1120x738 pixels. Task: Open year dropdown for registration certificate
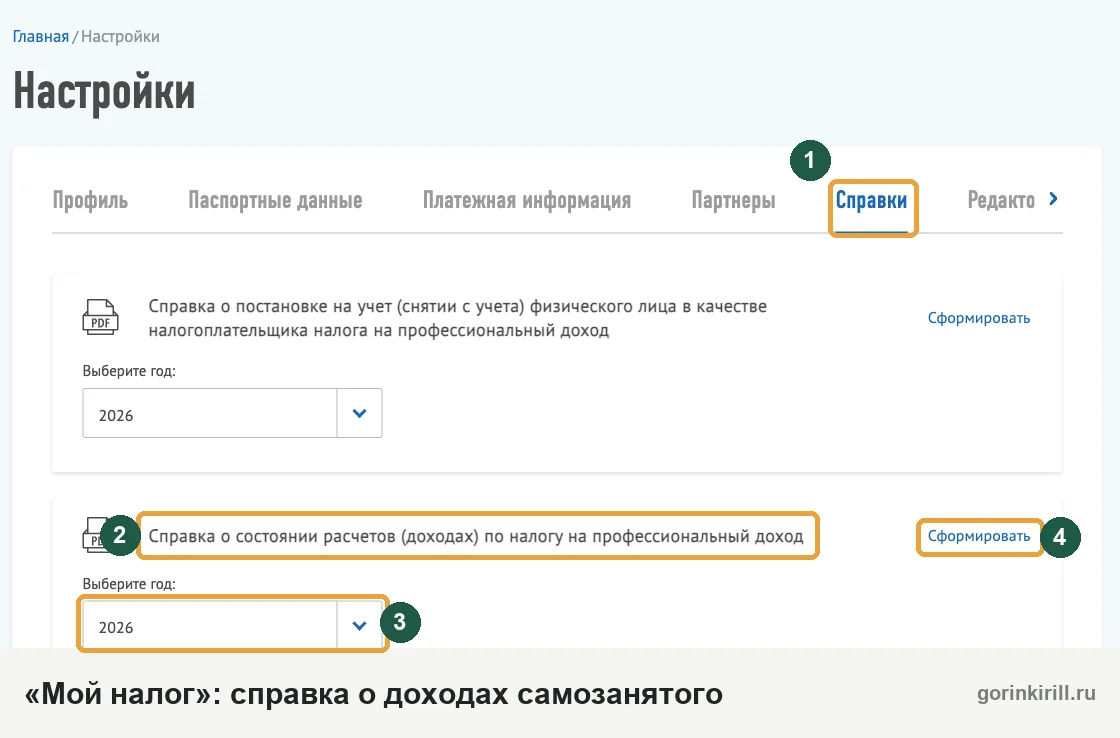(359, 413)
